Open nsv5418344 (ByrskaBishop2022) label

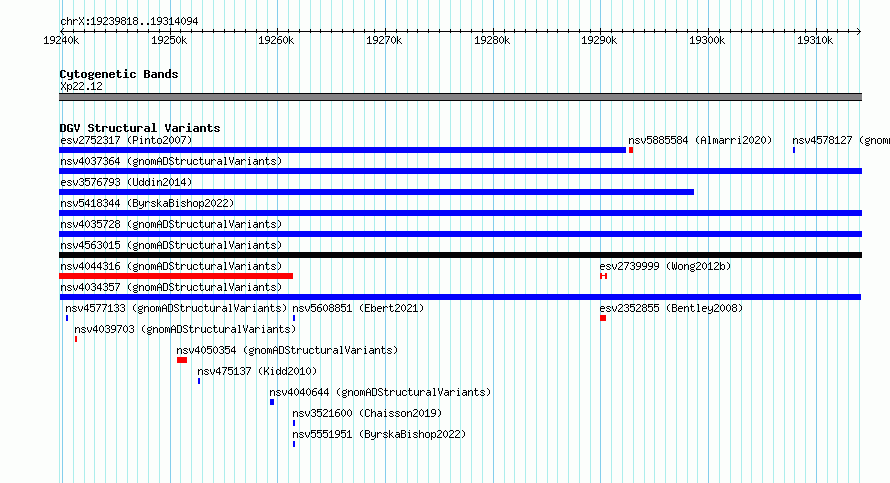[147, 203]
